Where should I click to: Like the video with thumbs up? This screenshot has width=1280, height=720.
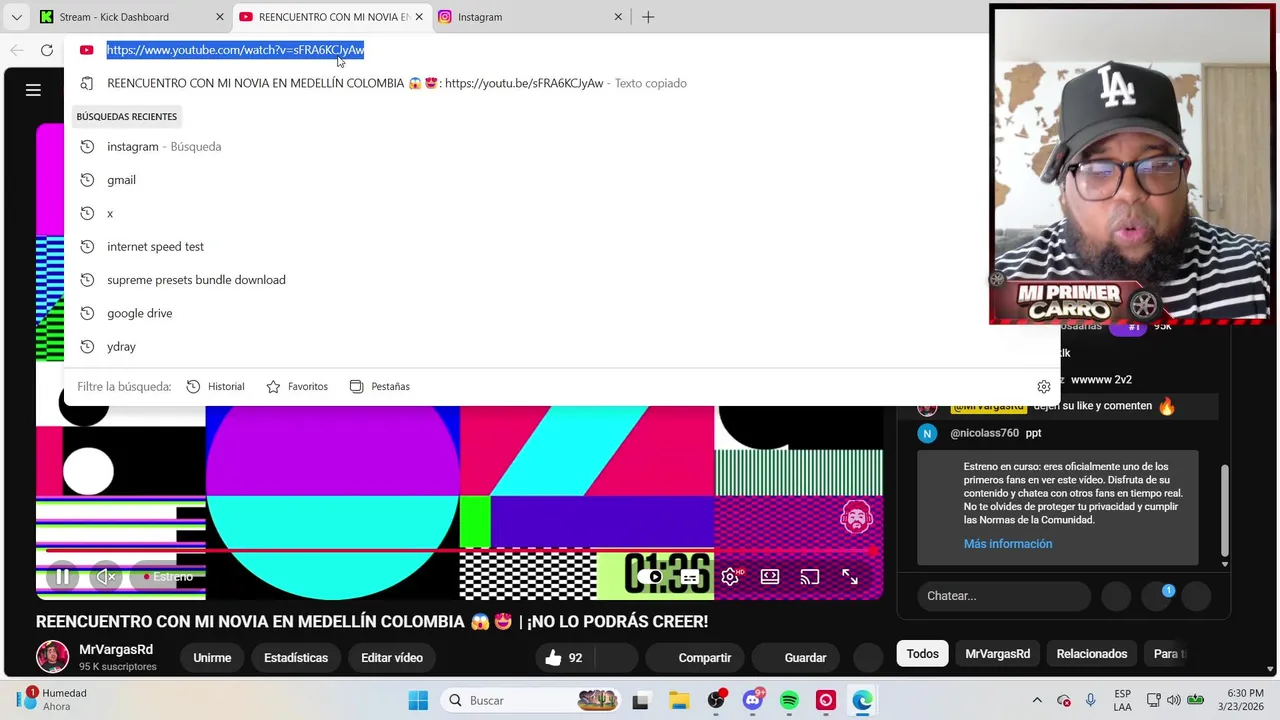pos(563,658)
